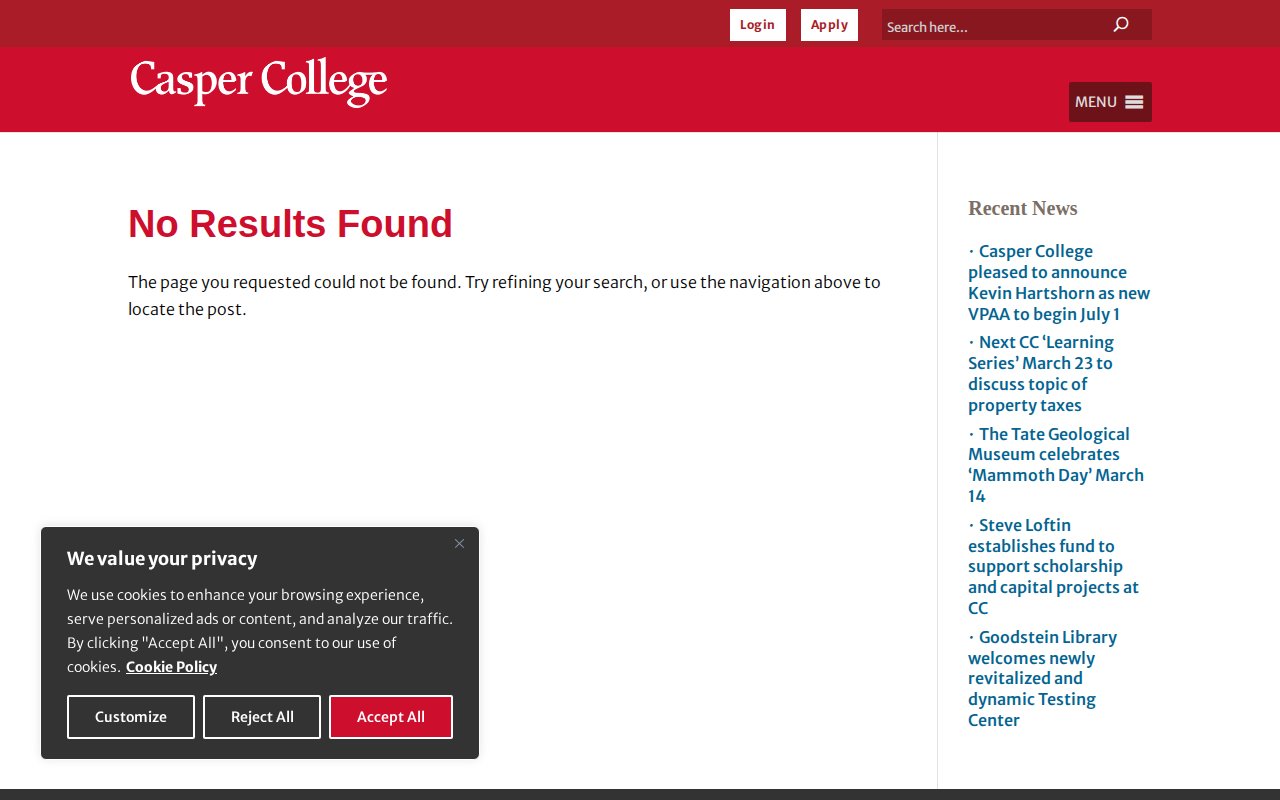Screen dimensions: 1280x800
Task: Click the "We value your privacy" title
Action: coord(162,559)
